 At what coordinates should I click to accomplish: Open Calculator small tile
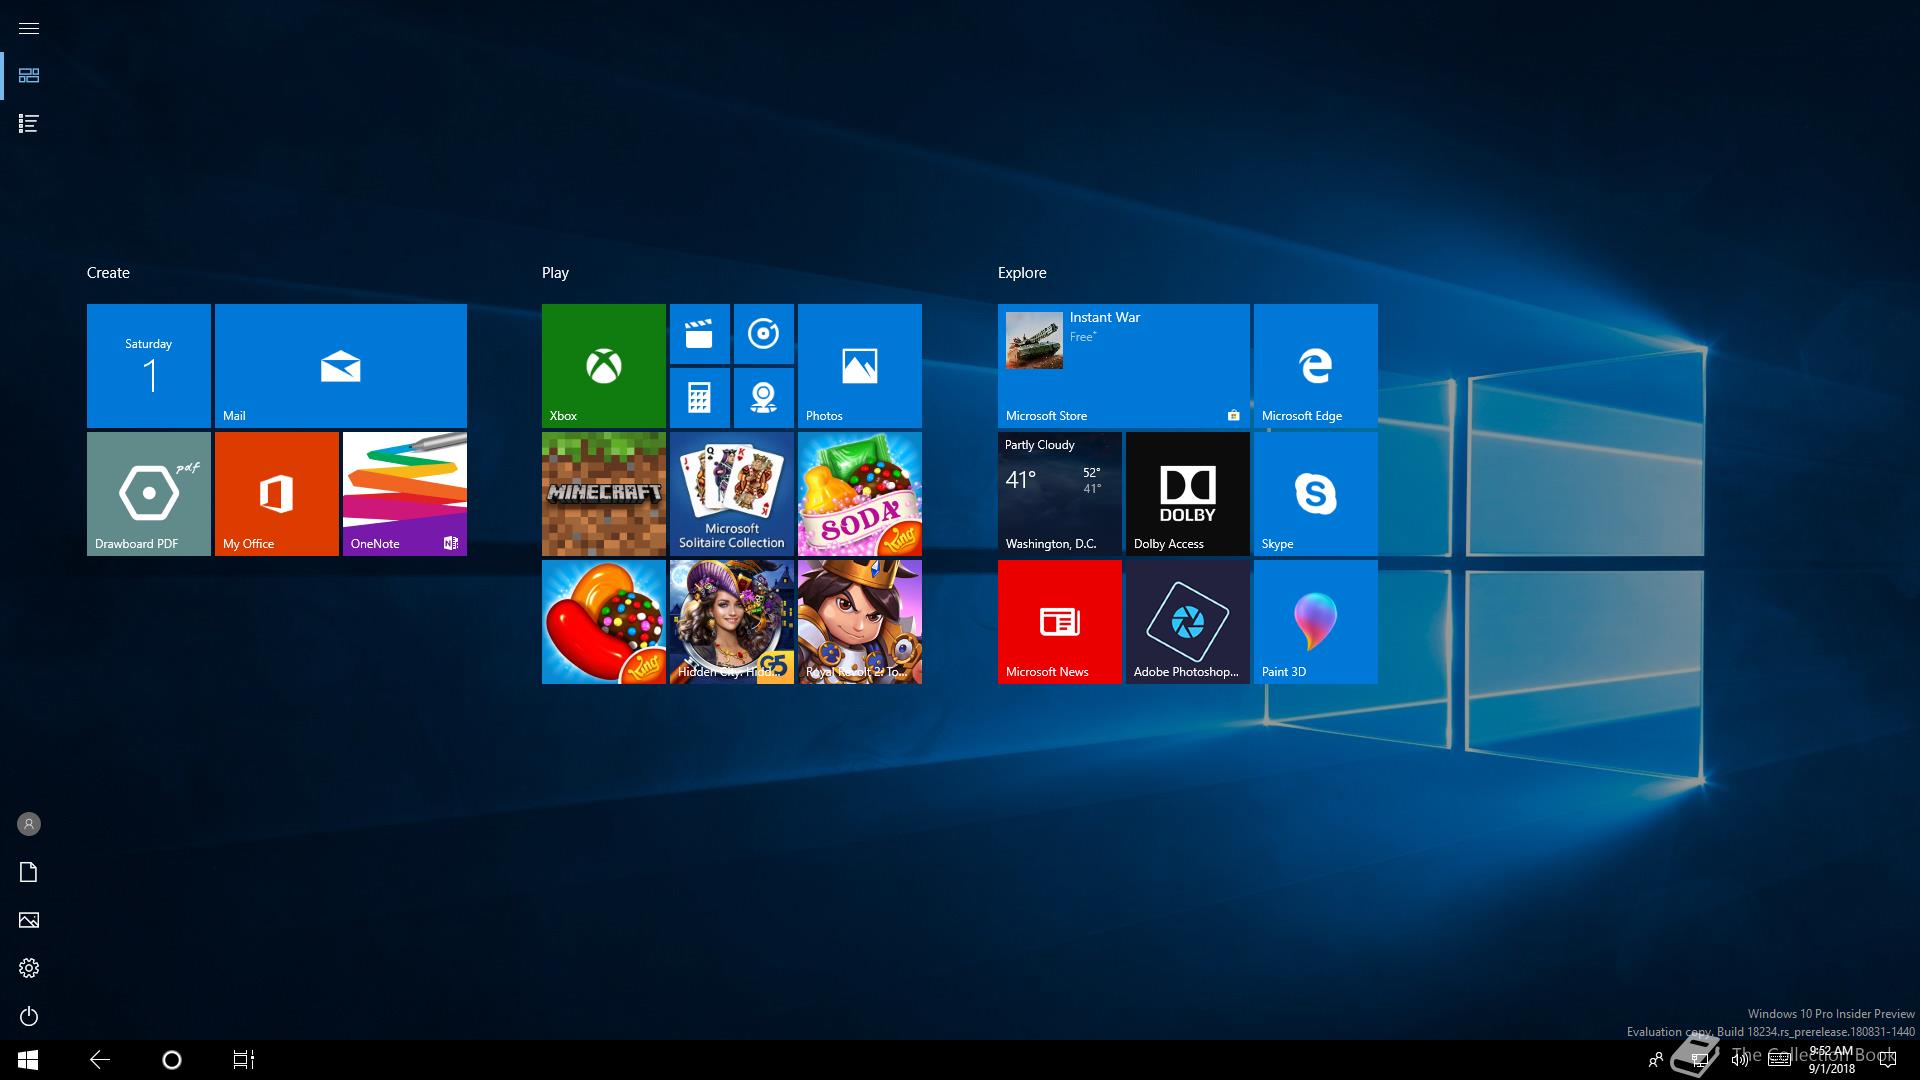[700, 398]
